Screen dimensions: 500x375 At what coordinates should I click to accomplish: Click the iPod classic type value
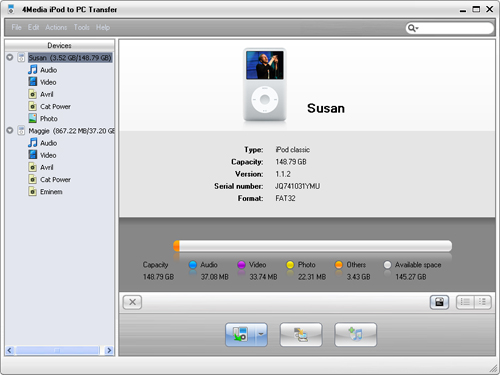pos(293,150)
